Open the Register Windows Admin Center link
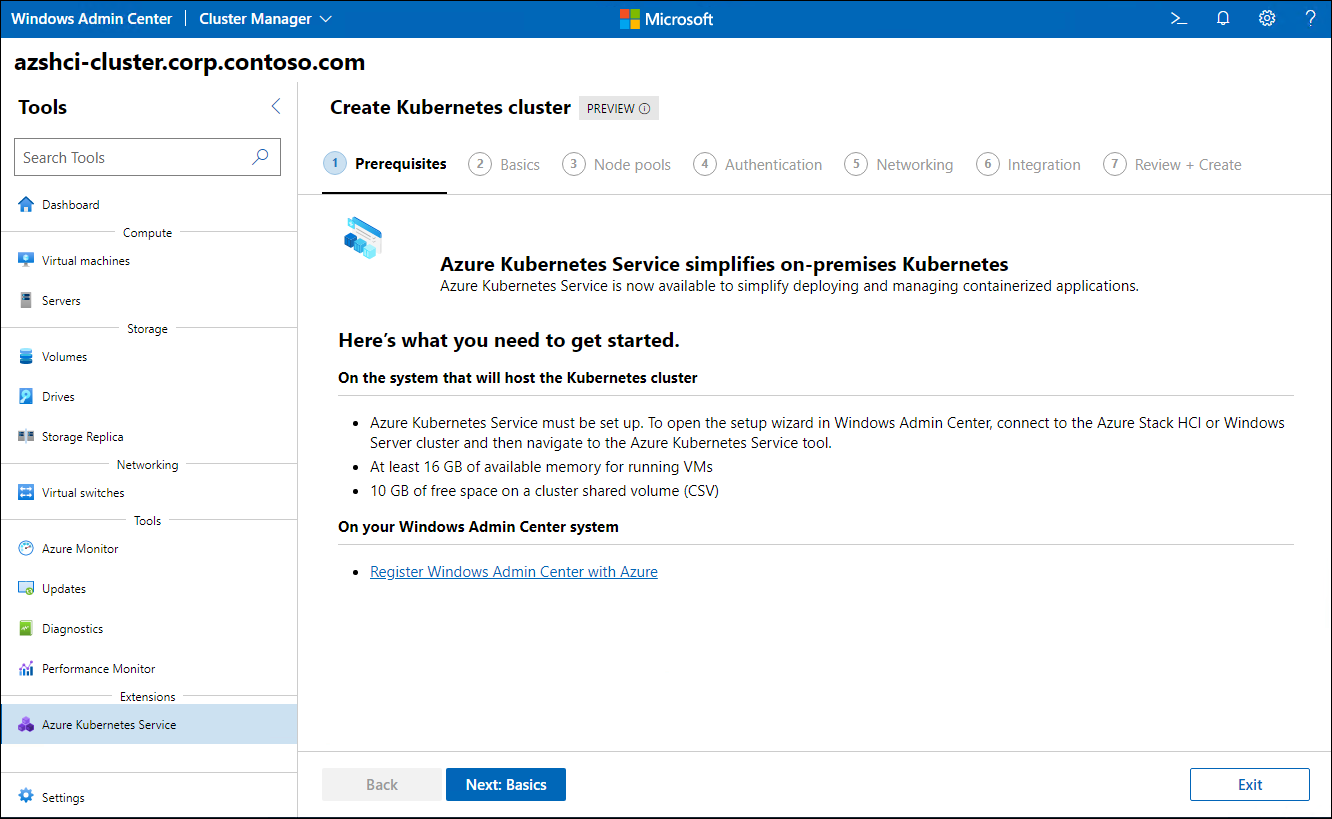The height and width of the screenshot is (819, 1332). point(513,571)
